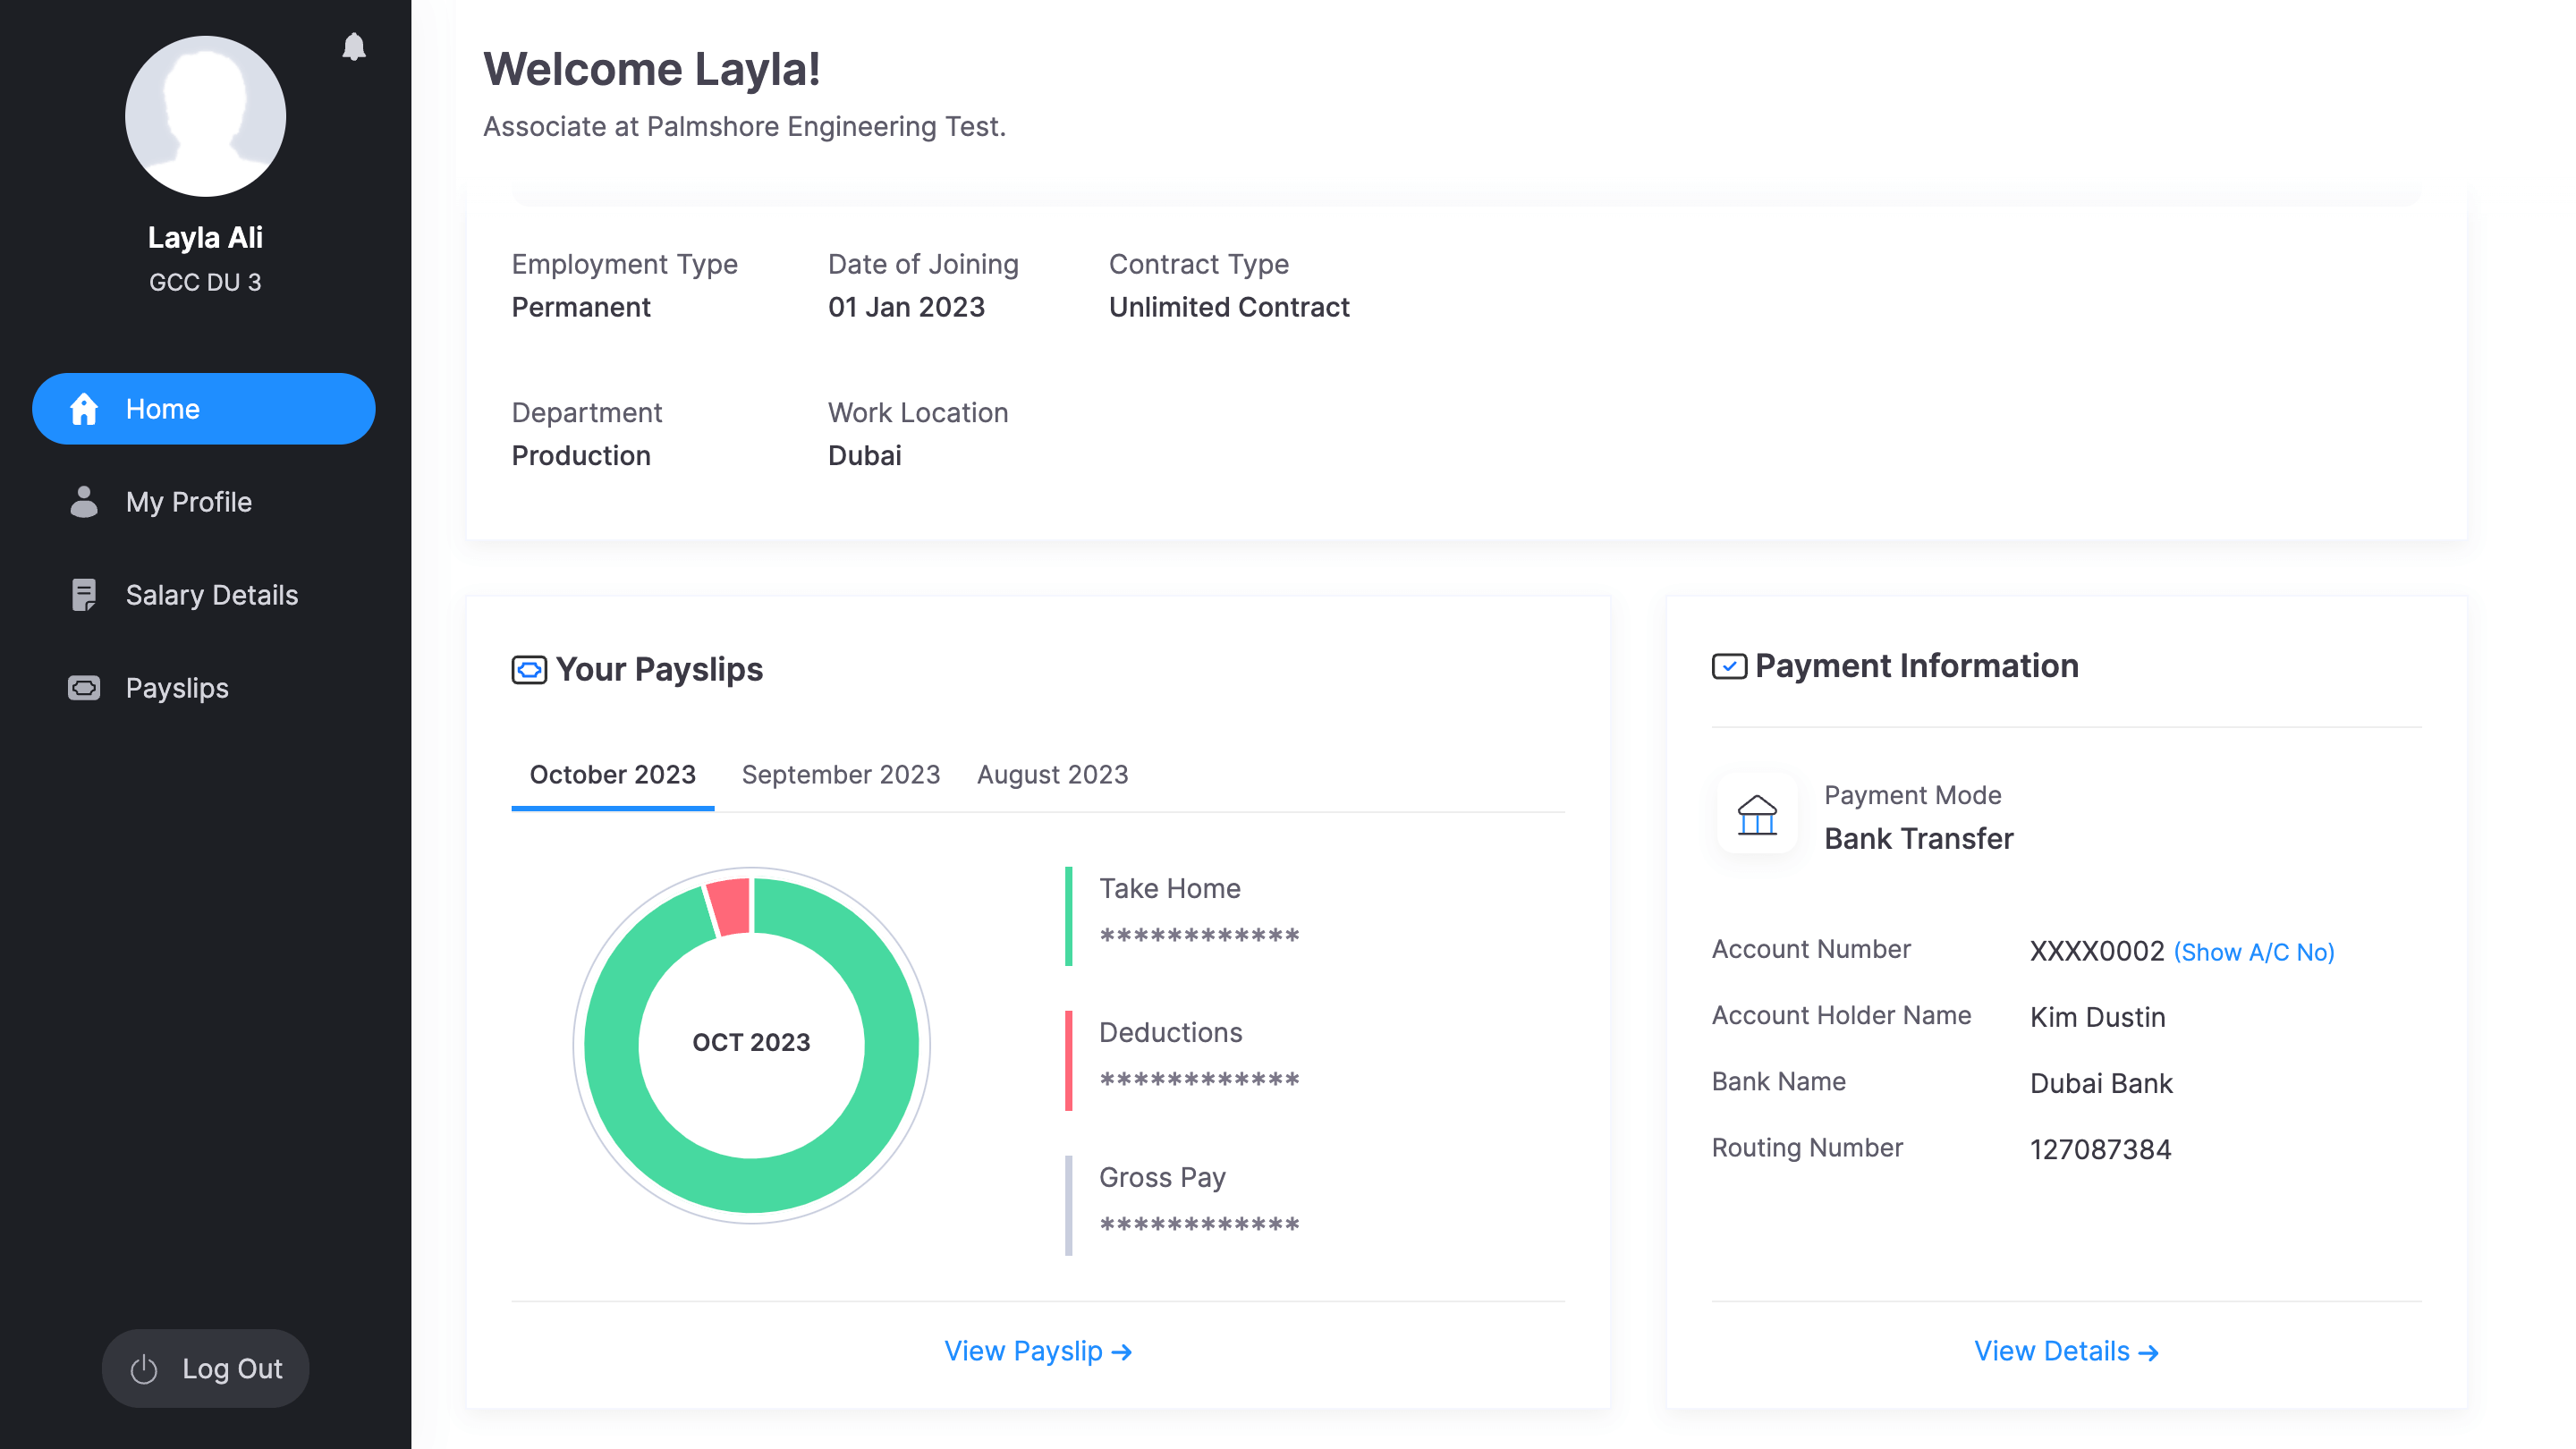Switch to the August 2023 tab
Image resolution: width=2576 pixels, height=1449 pixels.
pos(1052,775)
